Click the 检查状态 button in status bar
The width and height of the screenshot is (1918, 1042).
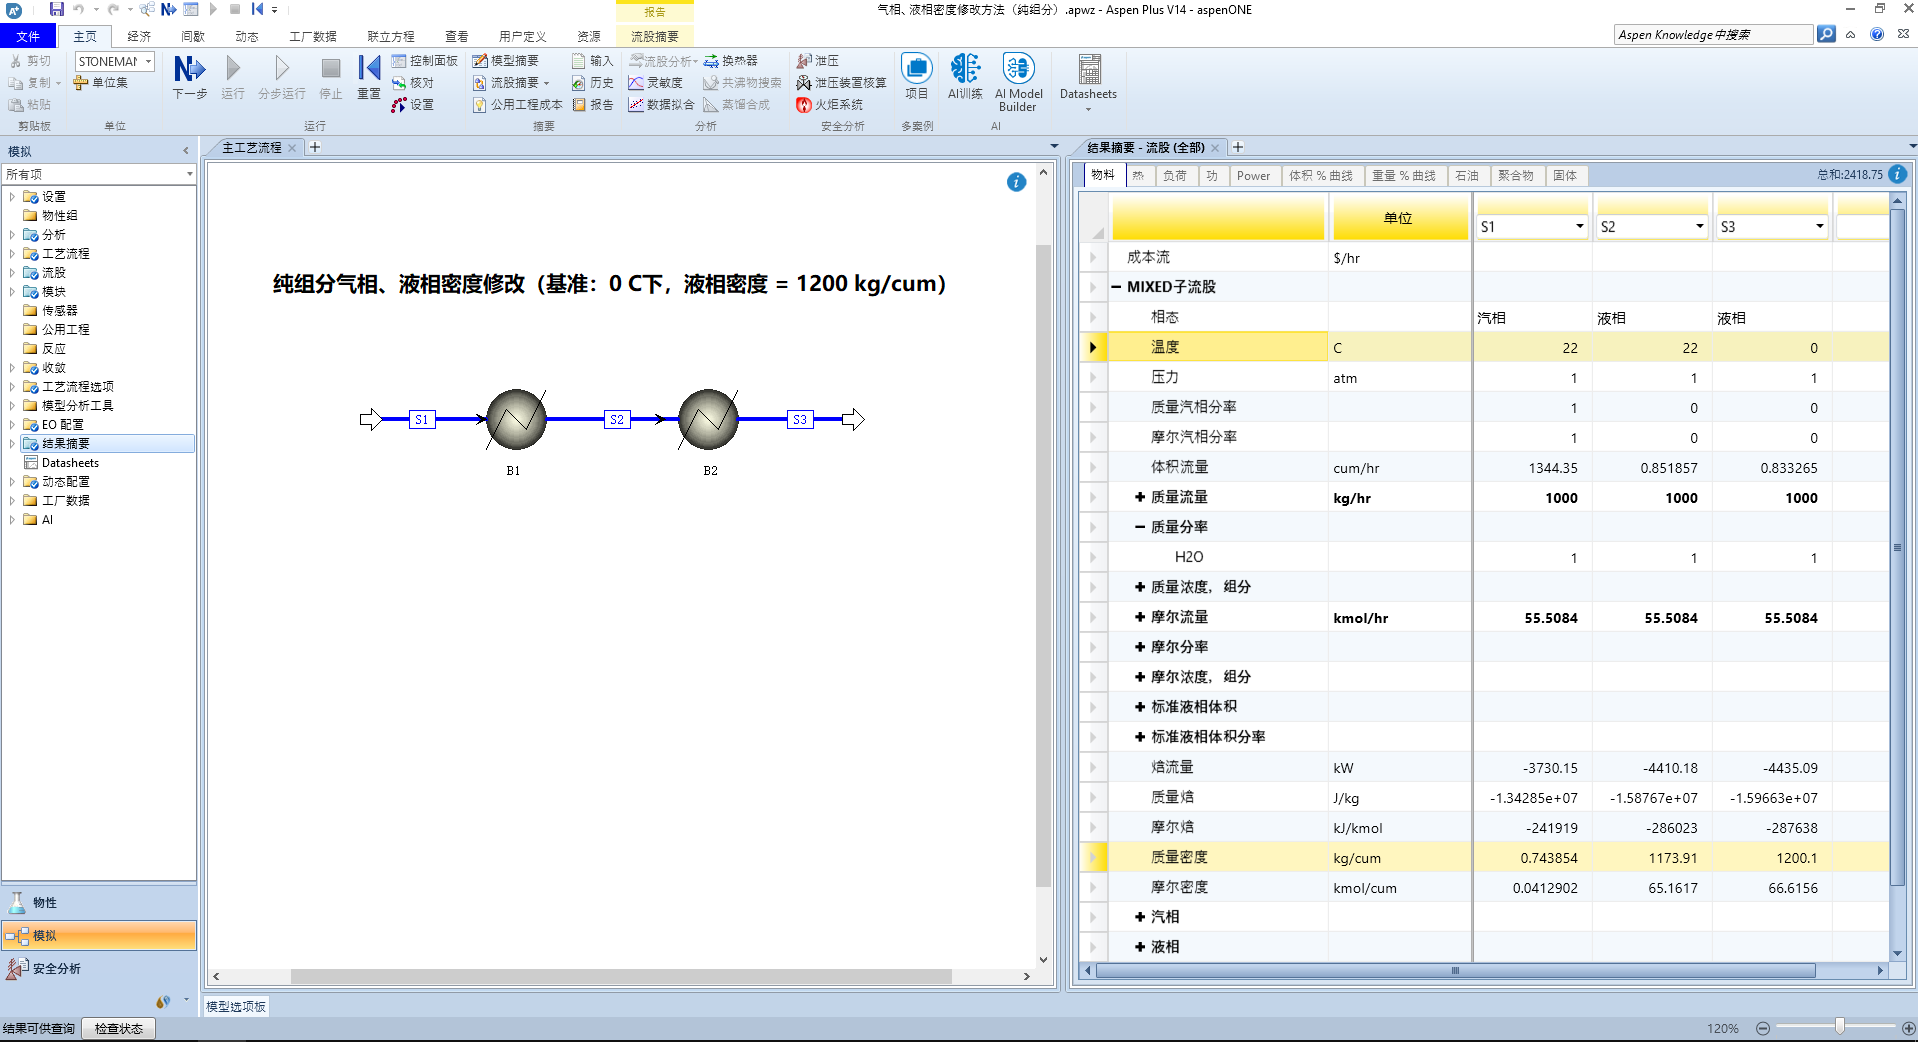point(118,1028)
